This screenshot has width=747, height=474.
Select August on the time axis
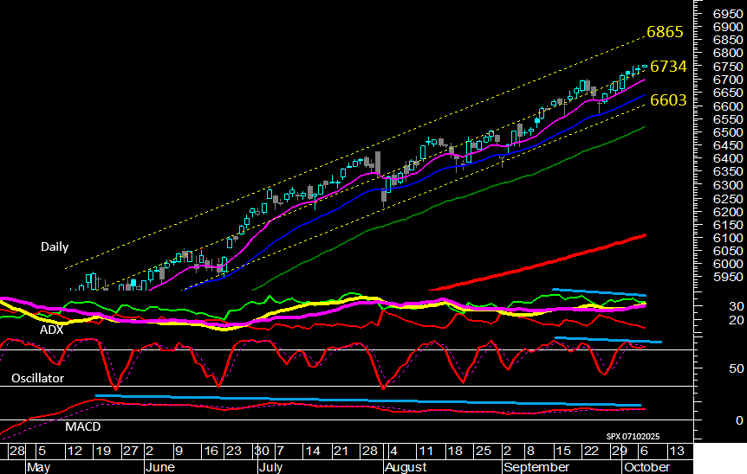(x=409, y=466)
